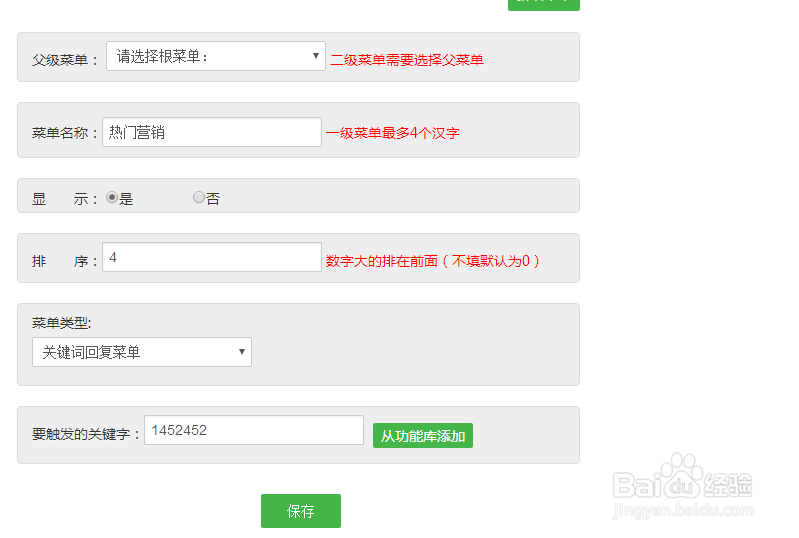Focus the 菜单名称 field containing 热门营销
Viewport: 799px width, 538px height.
[x=211, y=132]
